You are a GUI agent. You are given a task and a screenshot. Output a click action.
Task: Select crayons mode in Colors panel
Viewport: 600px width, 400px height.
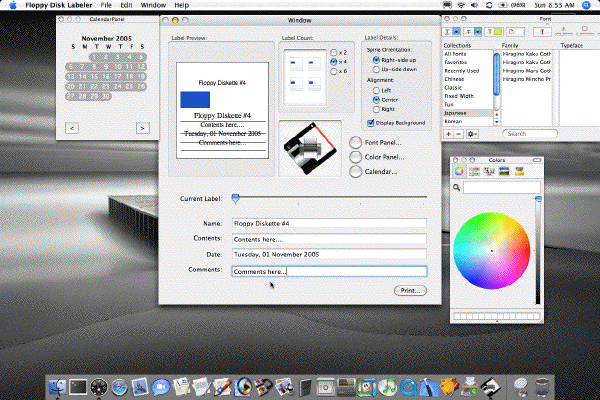click(x=519, y=171)
